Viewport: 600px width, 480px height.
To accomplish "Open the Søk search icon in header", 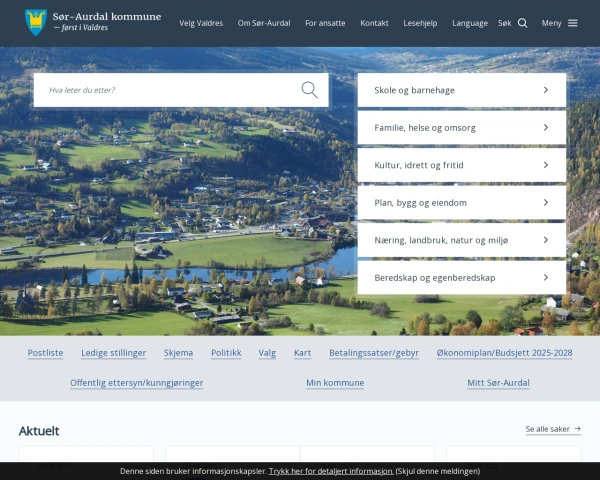I will click(522, 23).
